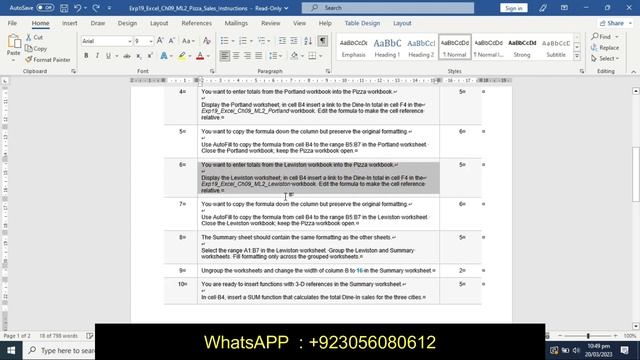
Task: Collapse the ribbon
Action: coord(633,72)
